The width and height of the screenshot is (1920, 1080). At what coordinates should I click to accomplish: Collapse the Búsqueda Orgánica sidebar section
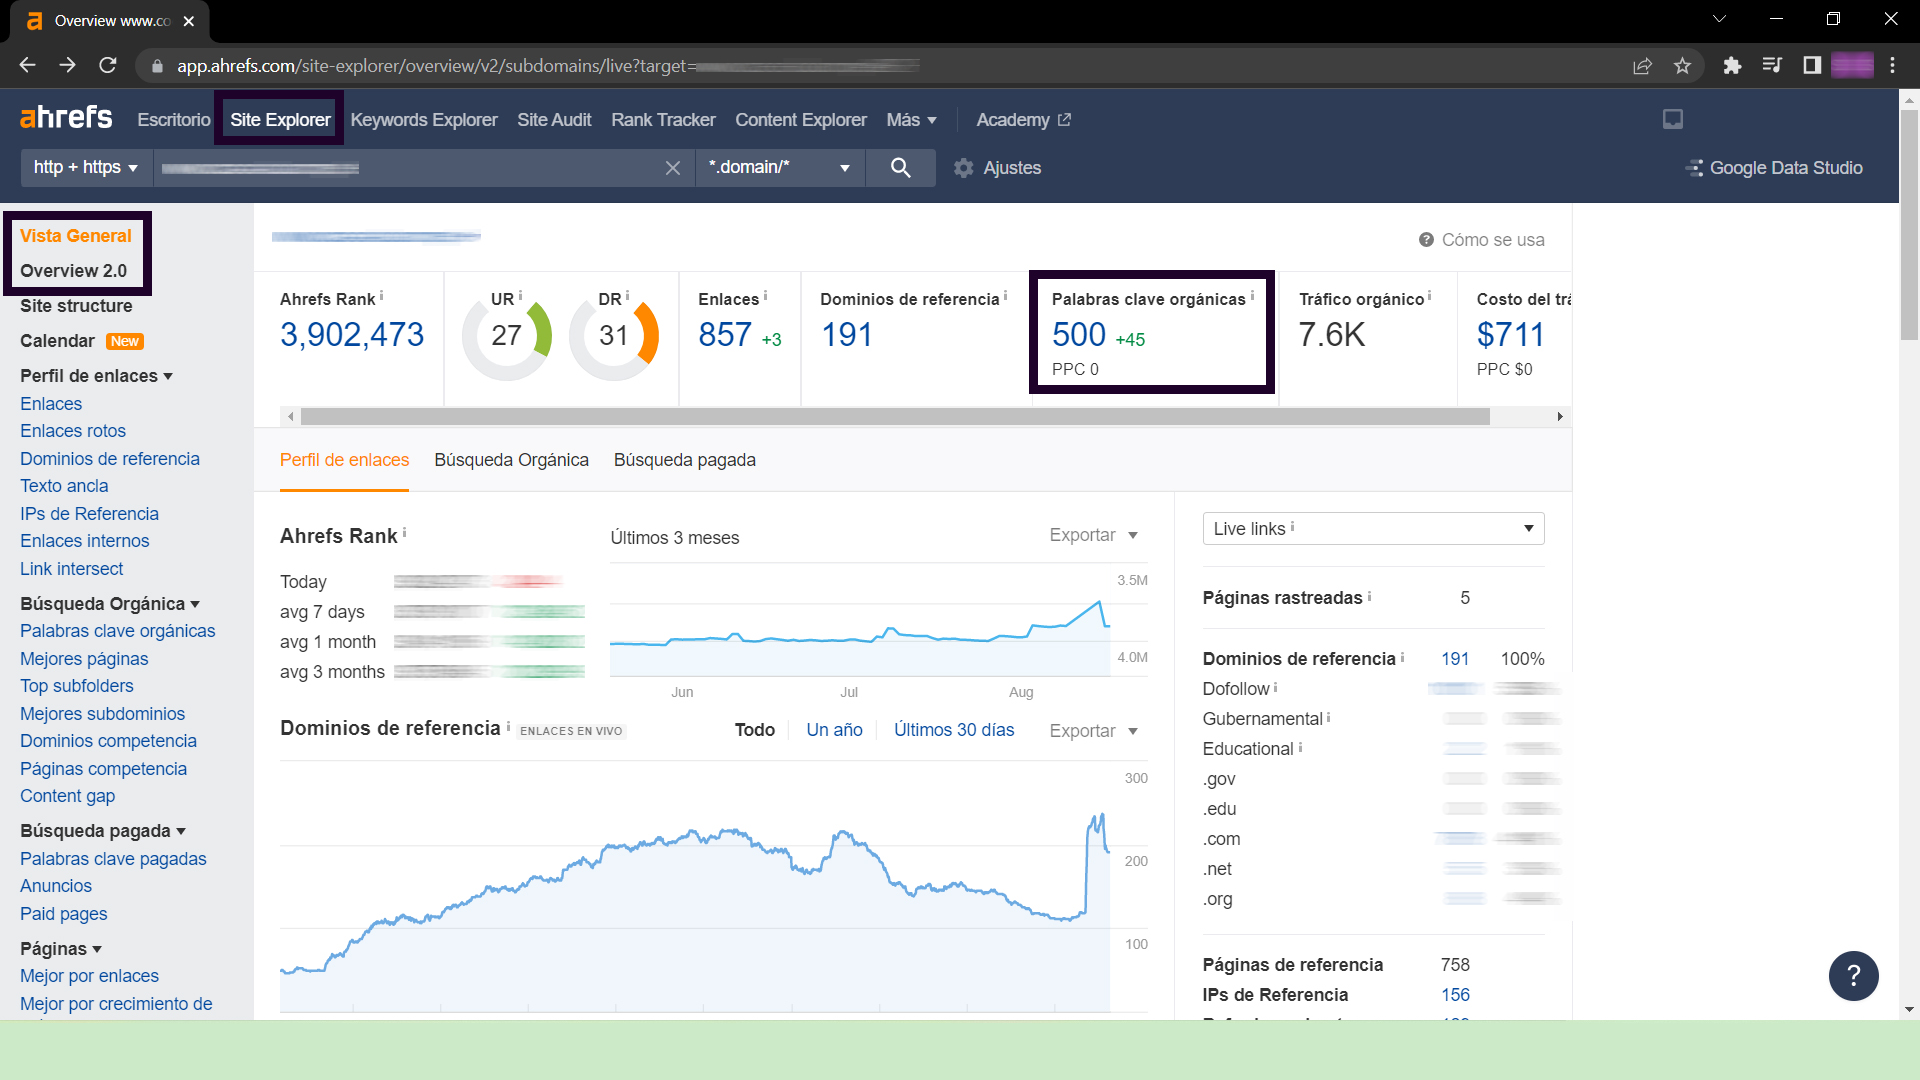click(110, 604)
